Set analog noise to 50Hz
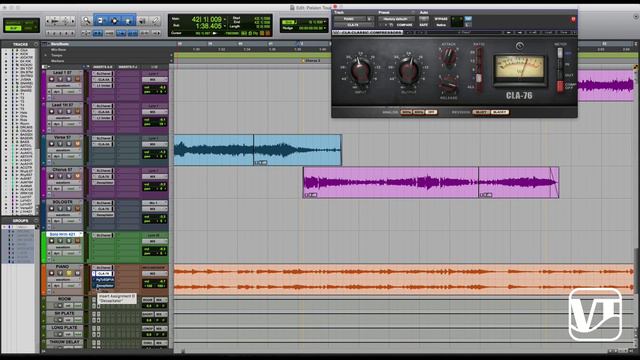This screenshot has width=640, height=360. tap(407, 112)
